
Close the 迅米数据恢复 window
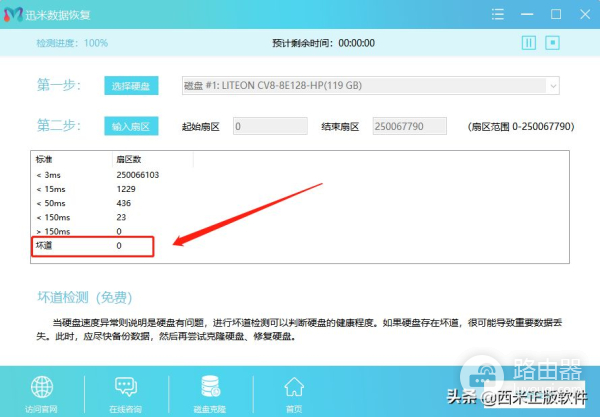(x=585, y=15)
